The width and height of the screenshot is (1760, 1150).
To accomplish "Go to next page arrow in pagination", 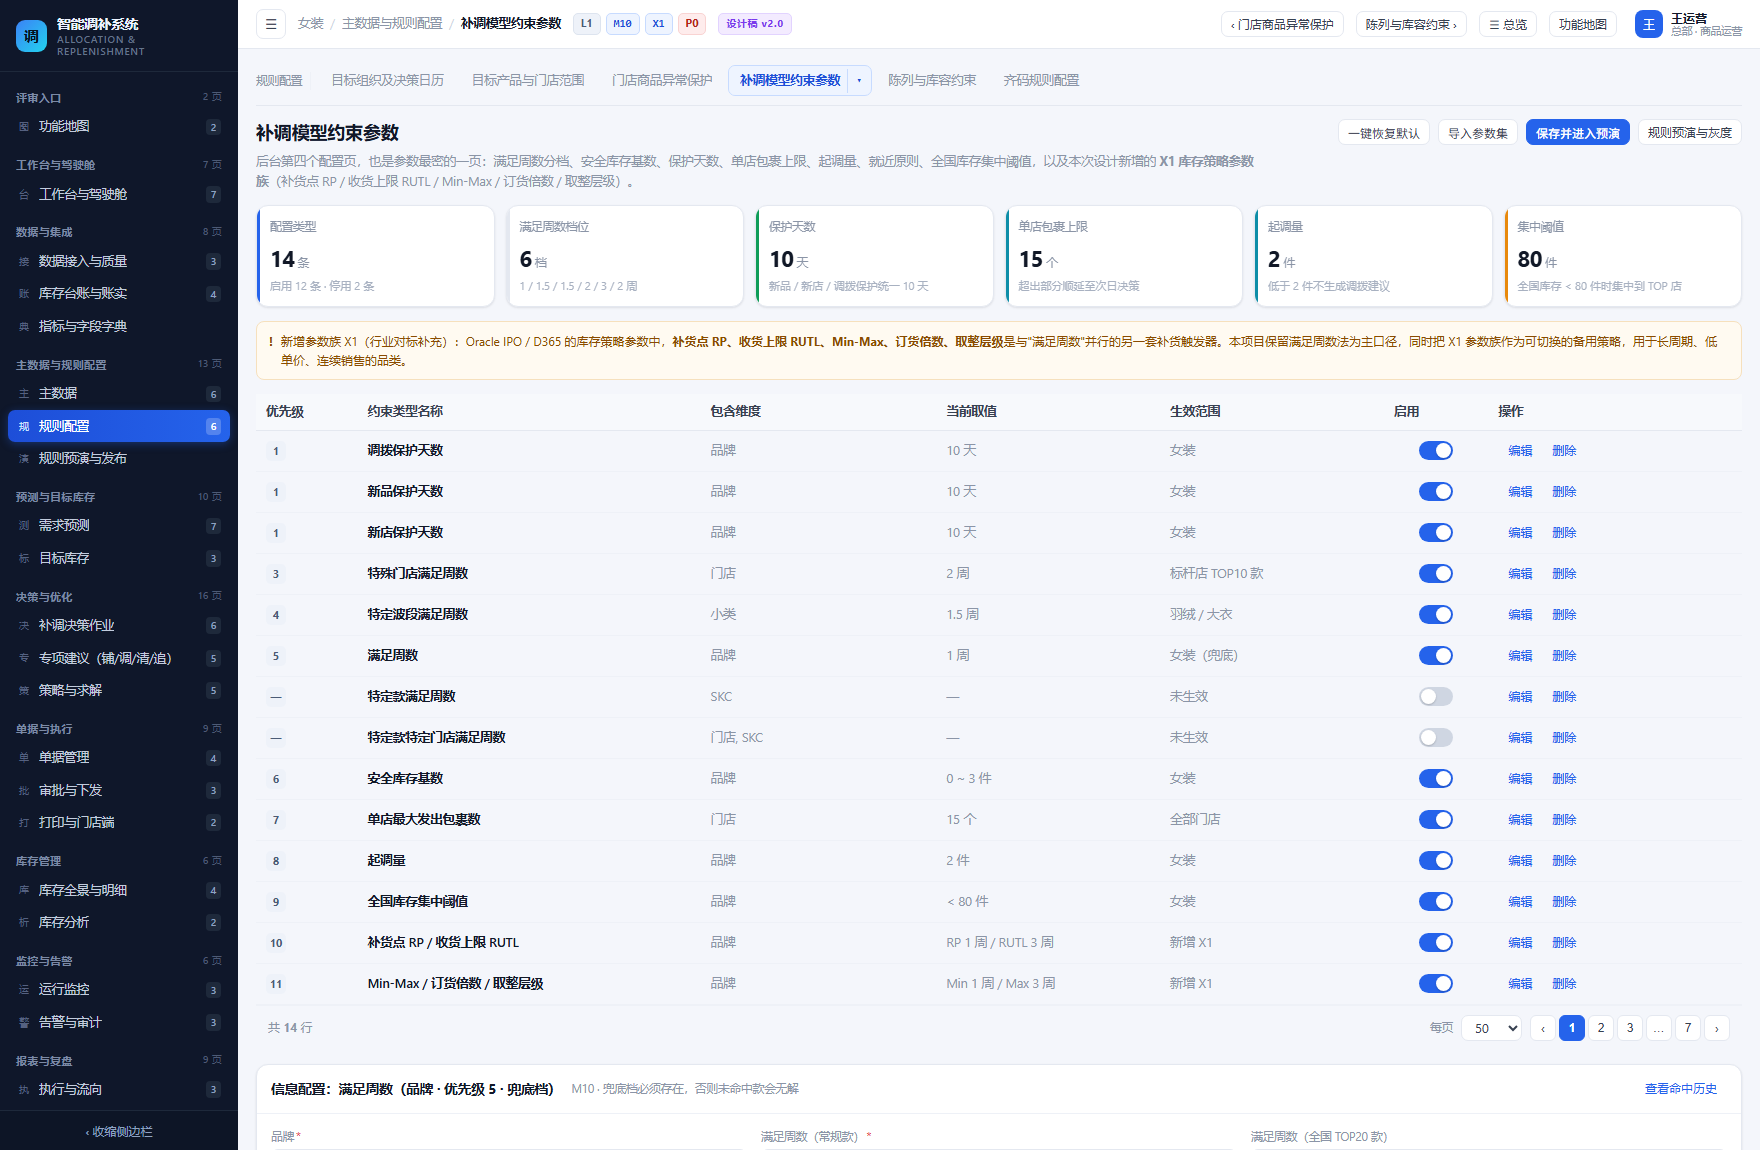I will [x=1717, y=1028].
